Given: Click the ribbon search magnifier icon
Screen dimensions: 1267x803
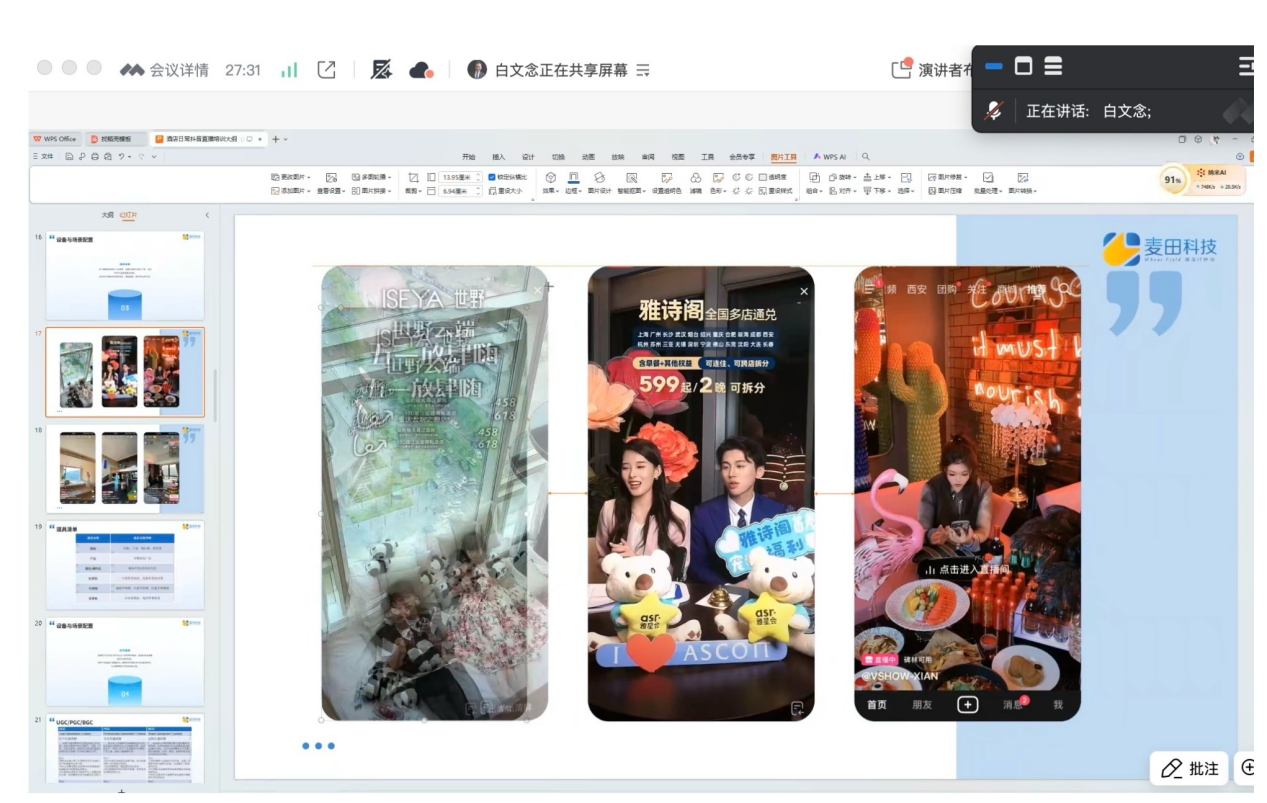Looking at the screenshot, I should [x=866, y=156].
